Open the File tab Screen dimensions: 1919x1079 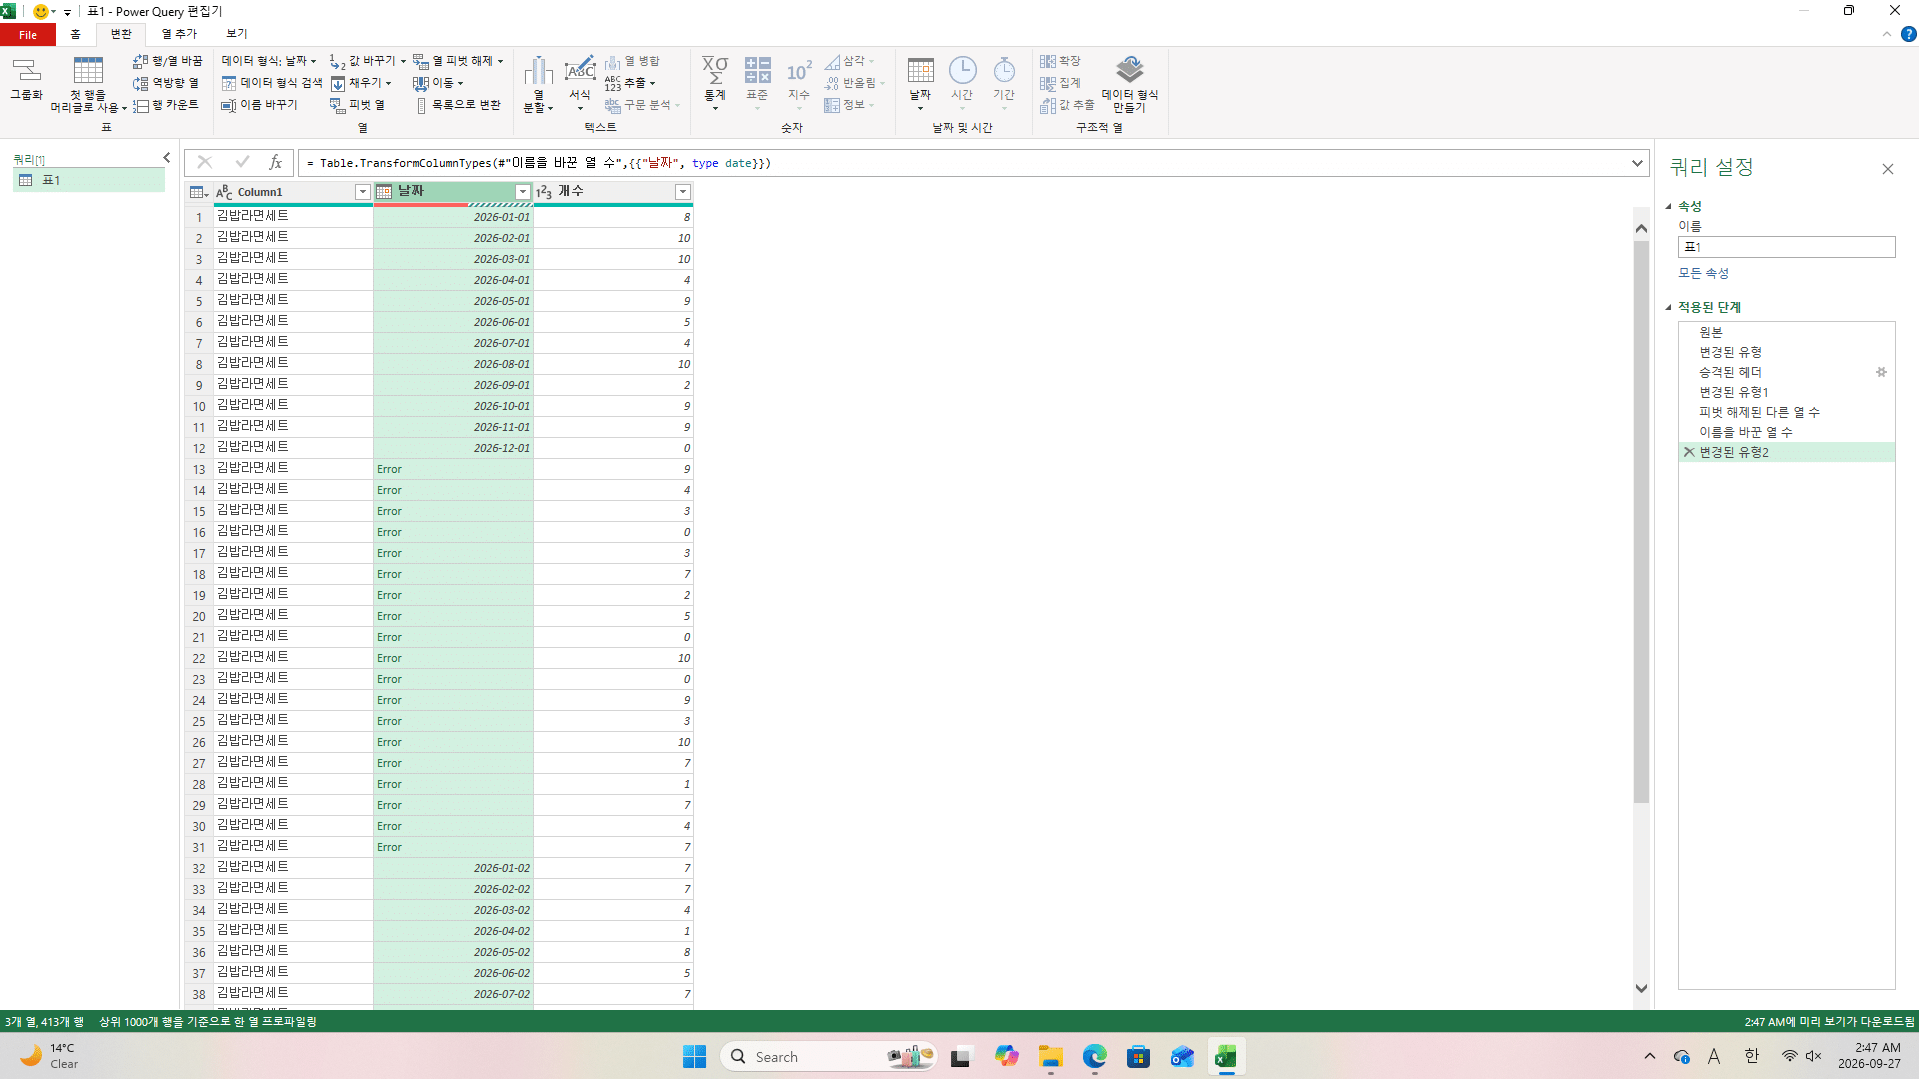click(x=28, y=35)
